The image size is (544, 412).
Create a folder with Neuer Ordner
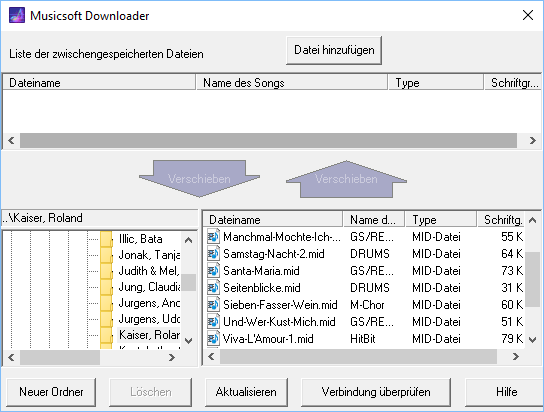pyautogui.click(x=51, y=392)
